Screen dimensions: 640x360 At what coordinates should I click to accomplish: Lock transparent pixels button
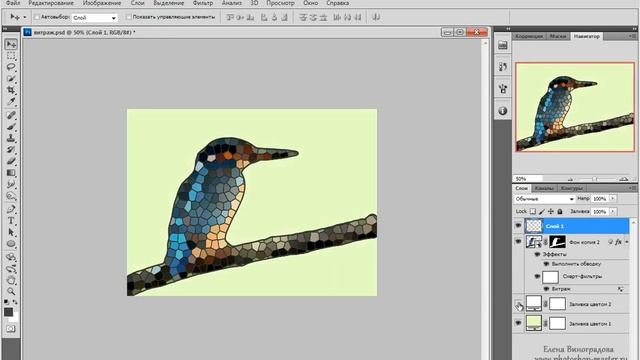(533, 211)
